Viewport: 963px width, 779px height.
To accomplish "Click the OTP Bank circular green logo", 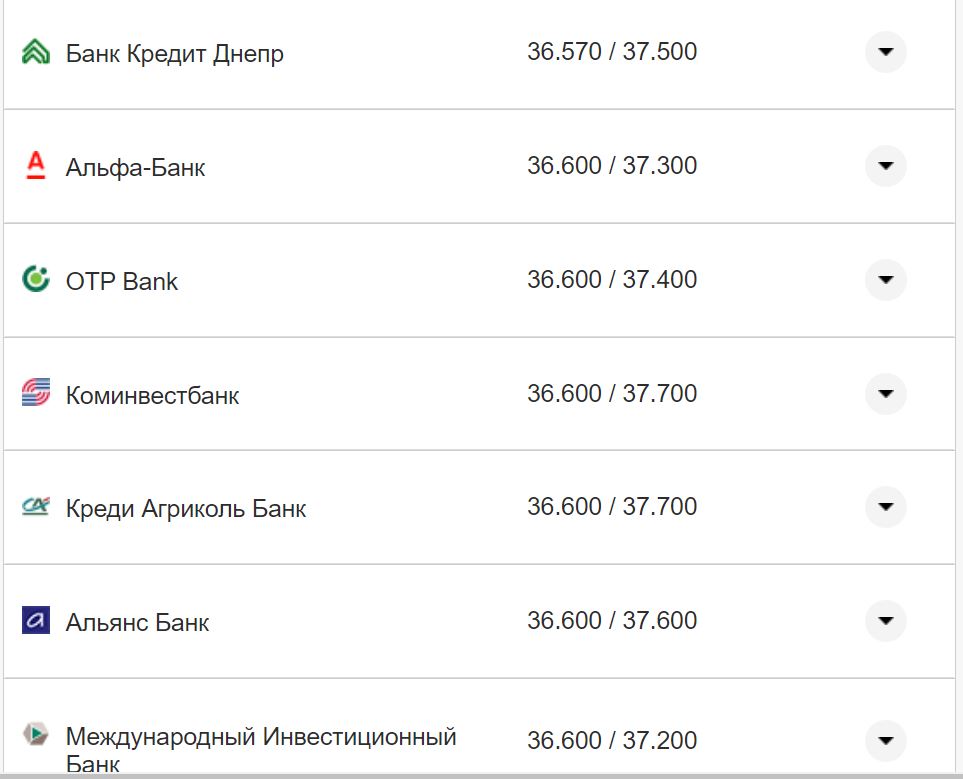I will coord(36,280).
